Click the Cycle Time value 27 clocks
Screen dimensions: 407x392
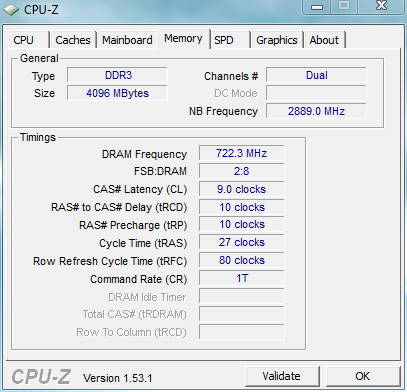[x=242, y=242]
